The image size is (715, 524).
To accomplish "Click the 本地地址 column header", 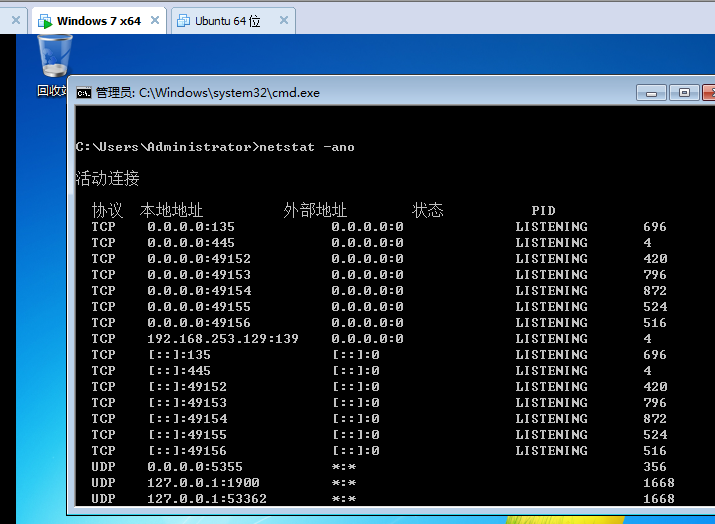I will click(171, 210).
